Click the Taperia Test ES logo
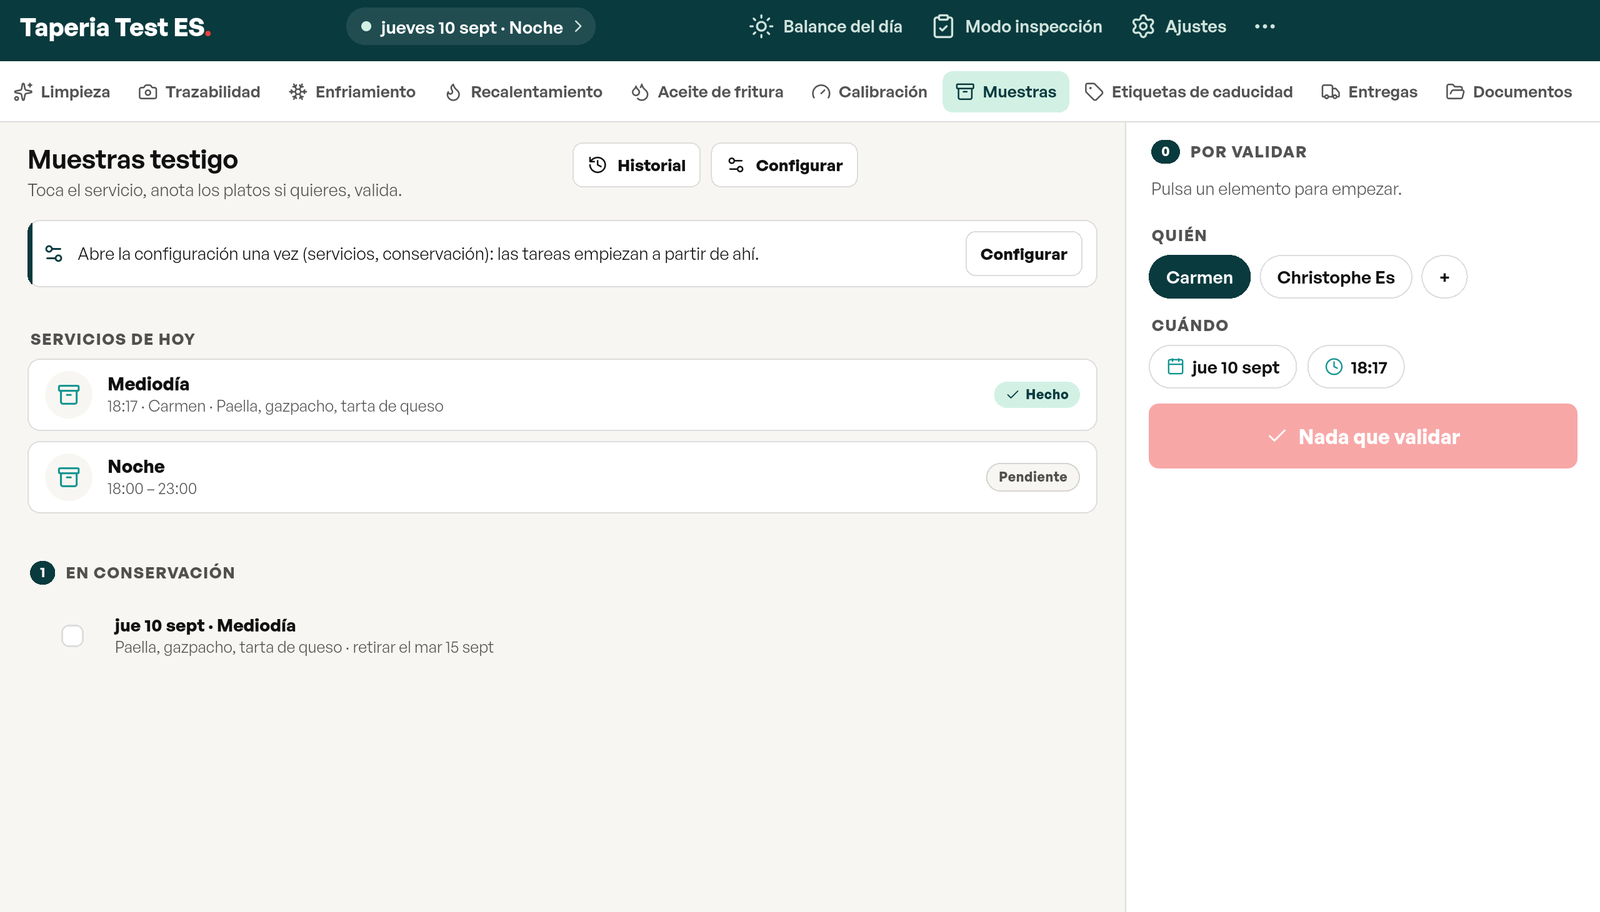Screen dimensions: 1600x912 tap(116, 28)
